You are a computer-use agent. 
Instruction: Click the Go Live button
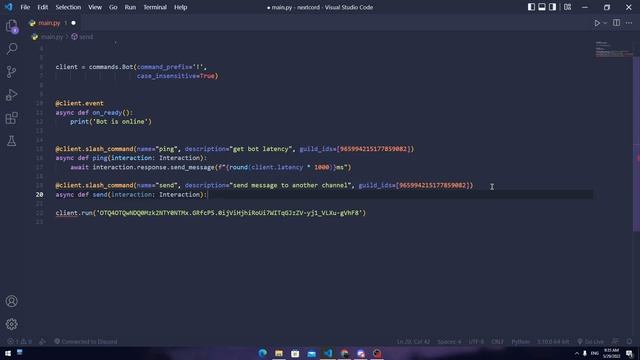[x=590, y=341]
